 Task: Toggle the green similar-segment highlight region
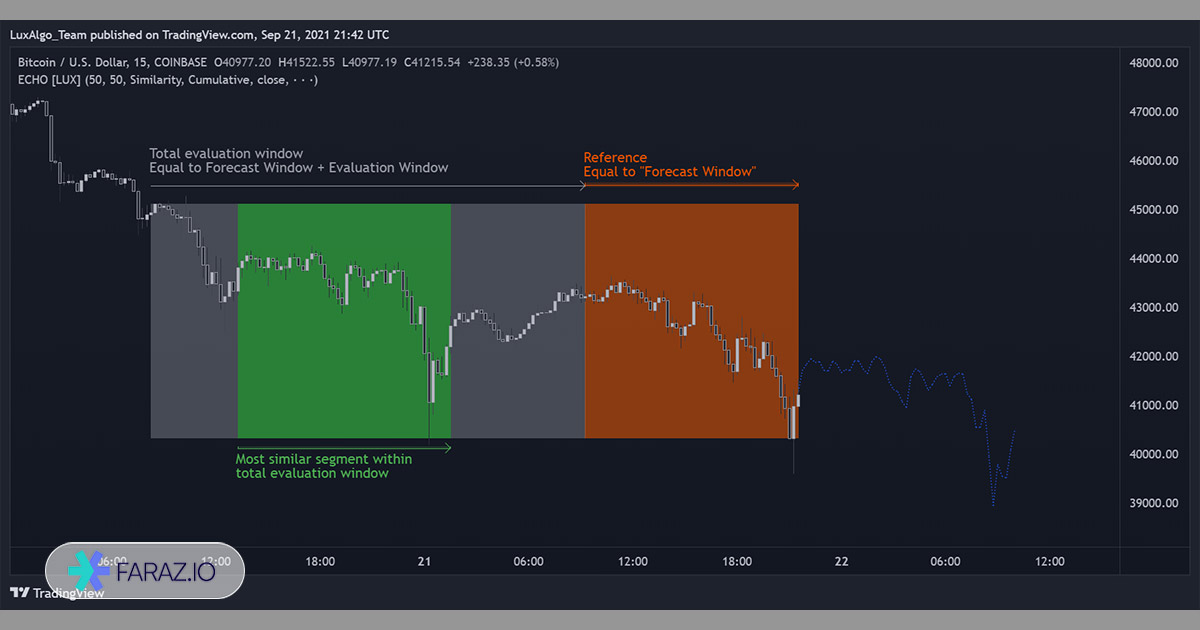(344, 320)
